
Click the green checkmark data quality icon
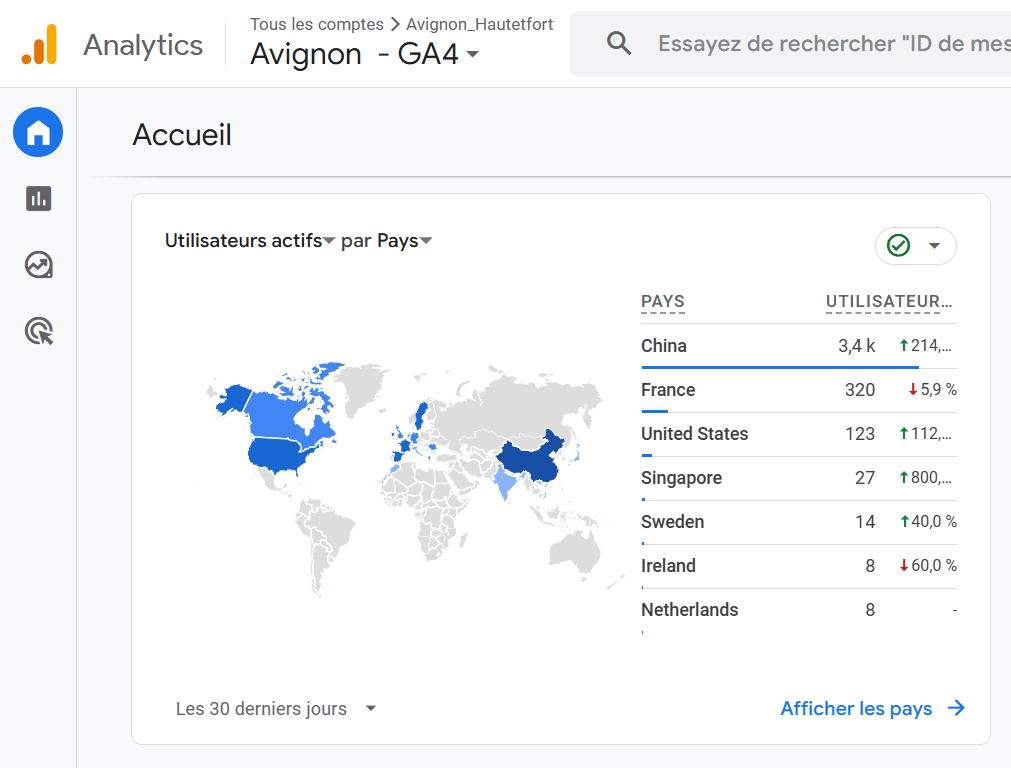(898, 246)
